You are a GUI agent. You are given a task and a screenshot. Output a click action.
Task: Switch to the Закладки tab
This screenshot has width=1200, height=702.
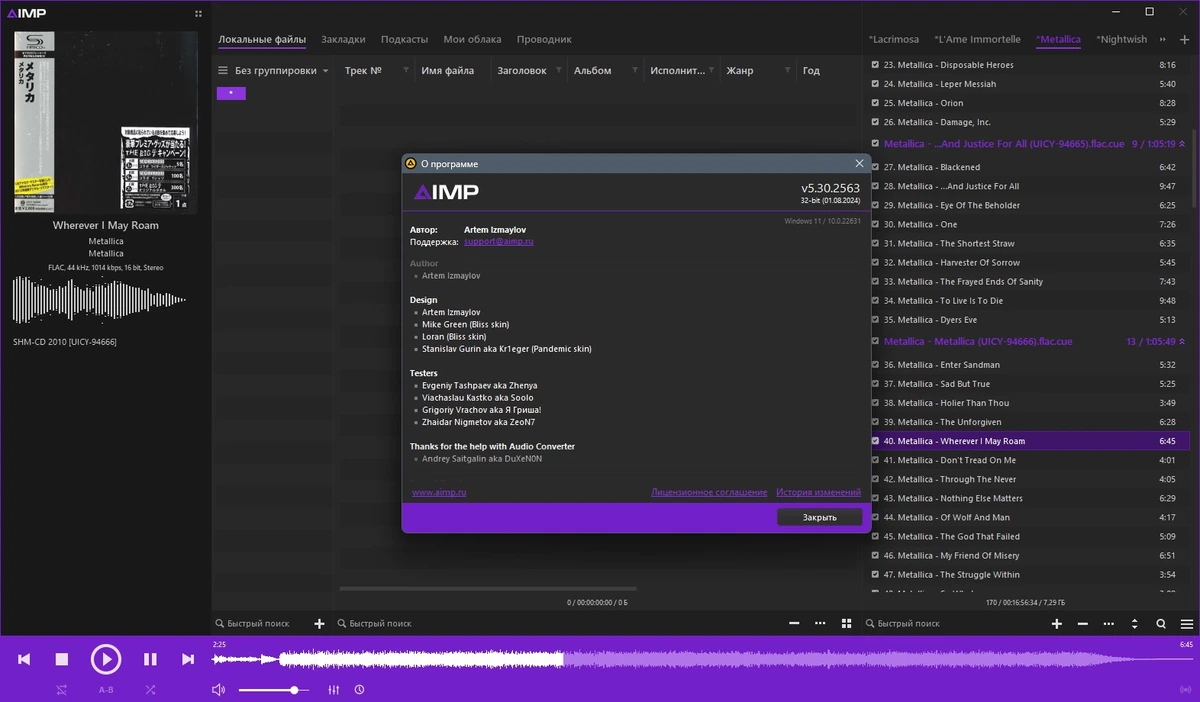point(343,39)
